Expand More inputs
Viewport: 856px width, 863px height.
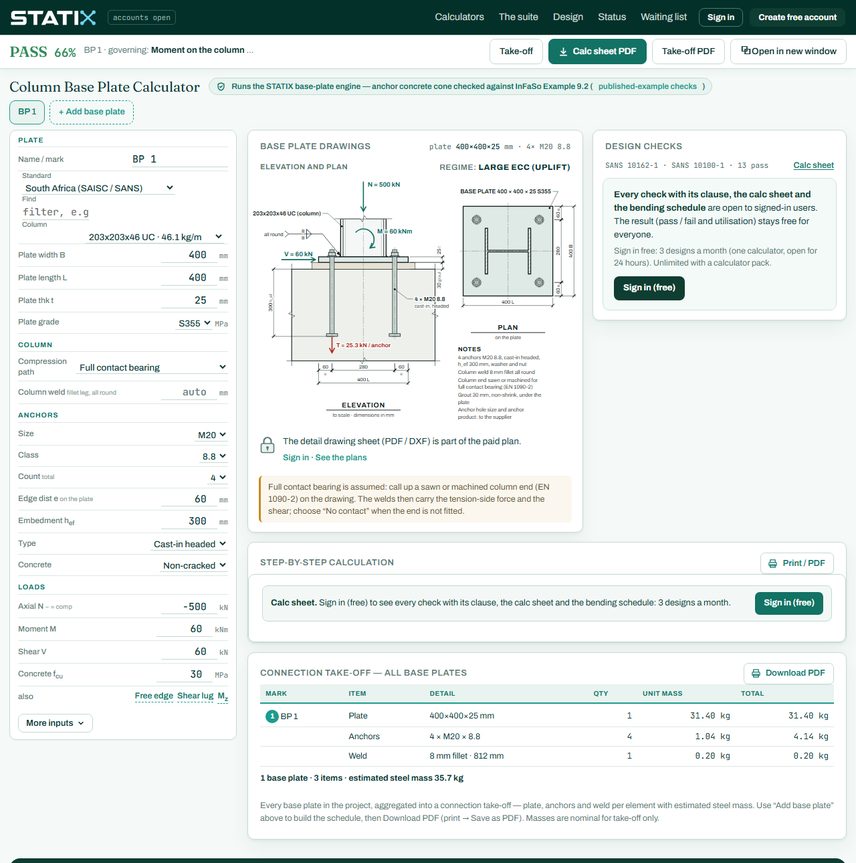pyautogui.click(x=55, y=723)
